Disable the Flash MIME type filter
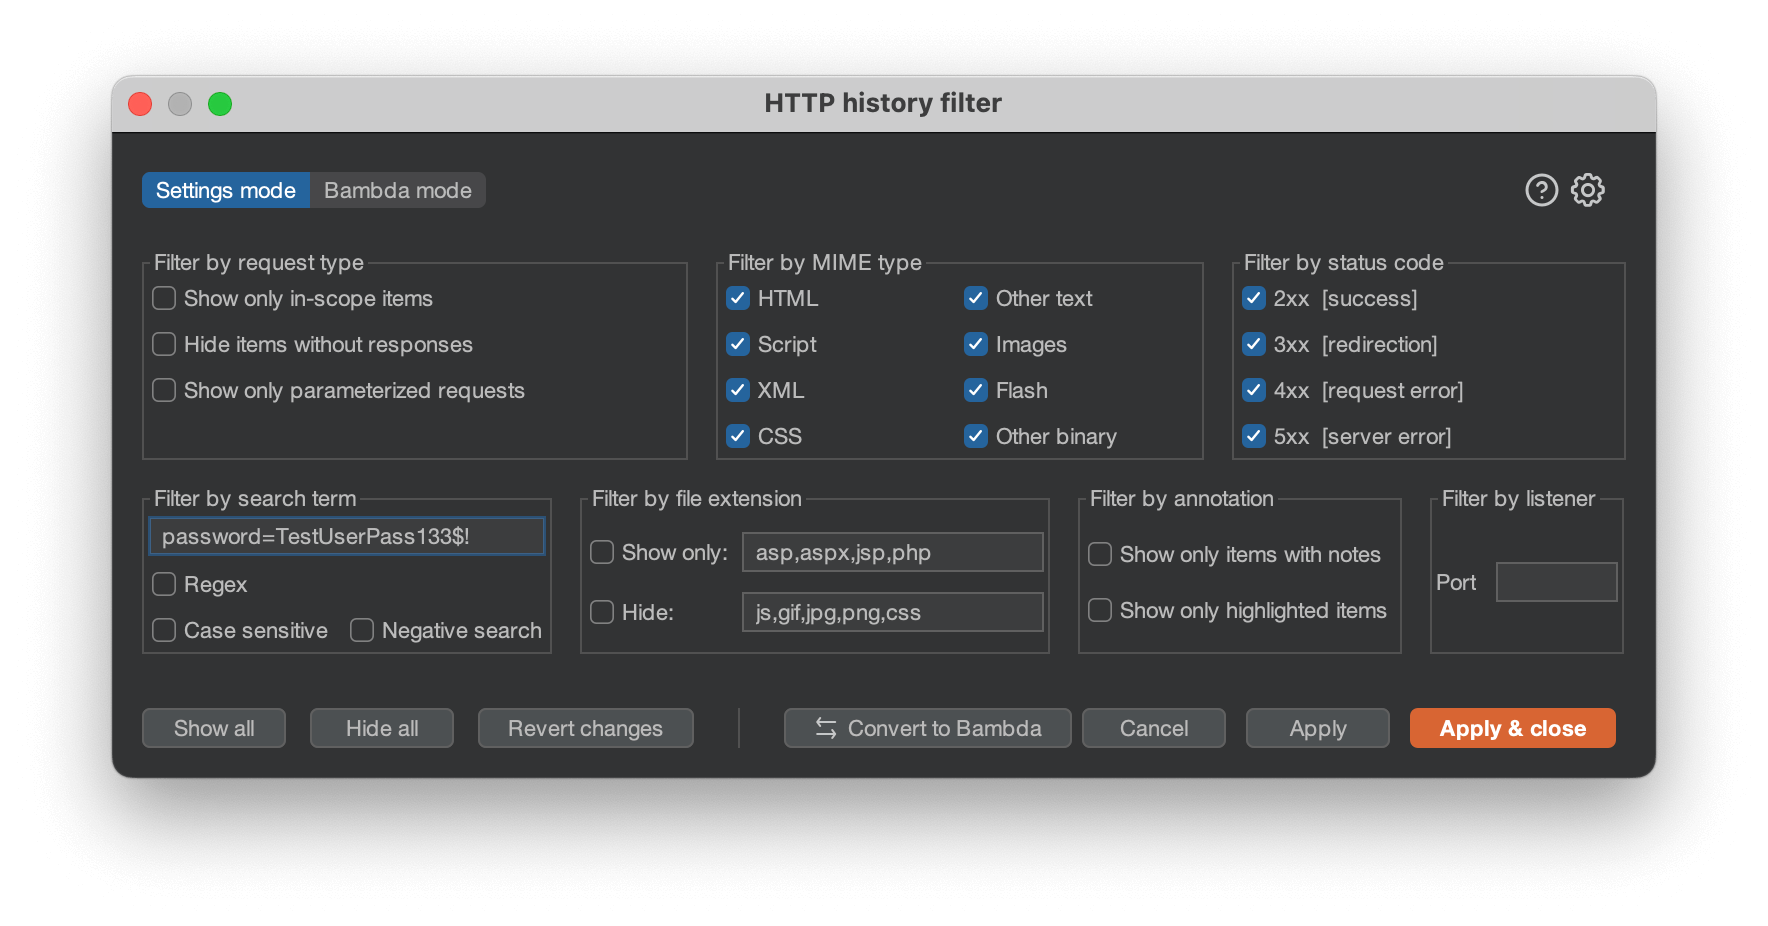The image size is (1768, 926). [x=976, y=390]
